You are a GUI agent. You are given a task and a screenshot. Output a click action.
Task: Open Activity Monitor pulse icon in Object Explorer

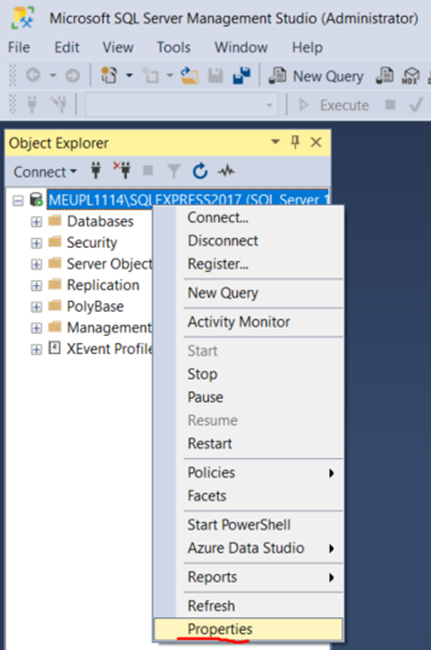pos(226,171)
